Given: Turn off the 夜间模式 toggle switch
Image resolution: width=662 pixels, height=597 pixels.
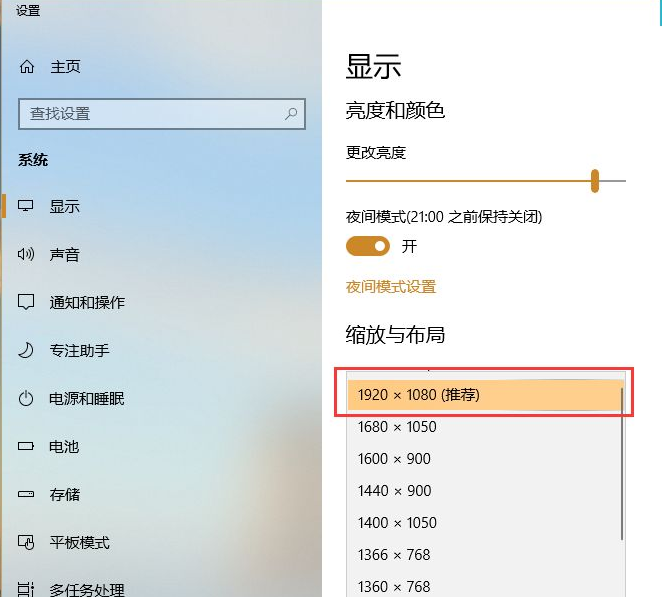Looking at the screenshot, I should [x=367, y=246].
